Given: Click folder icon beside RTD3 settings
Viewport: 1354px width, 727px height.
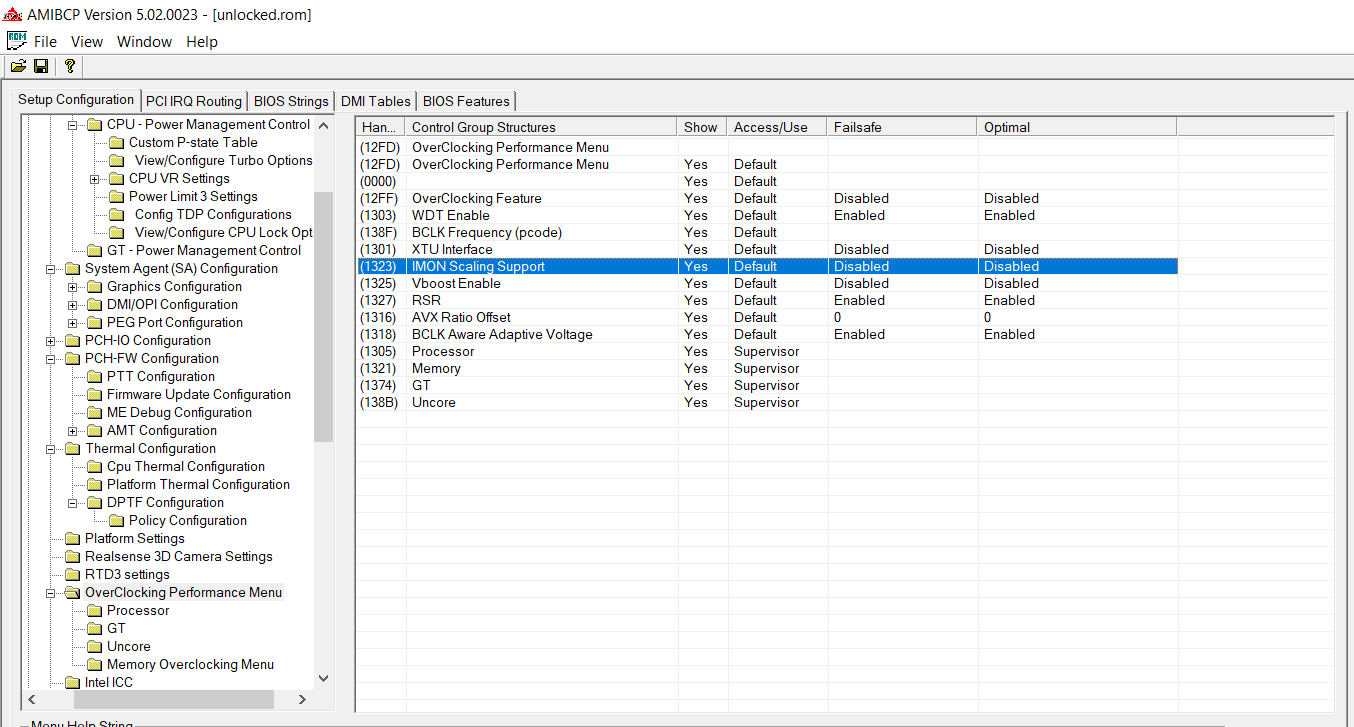Looking at the screenshot, I should 72,574.
